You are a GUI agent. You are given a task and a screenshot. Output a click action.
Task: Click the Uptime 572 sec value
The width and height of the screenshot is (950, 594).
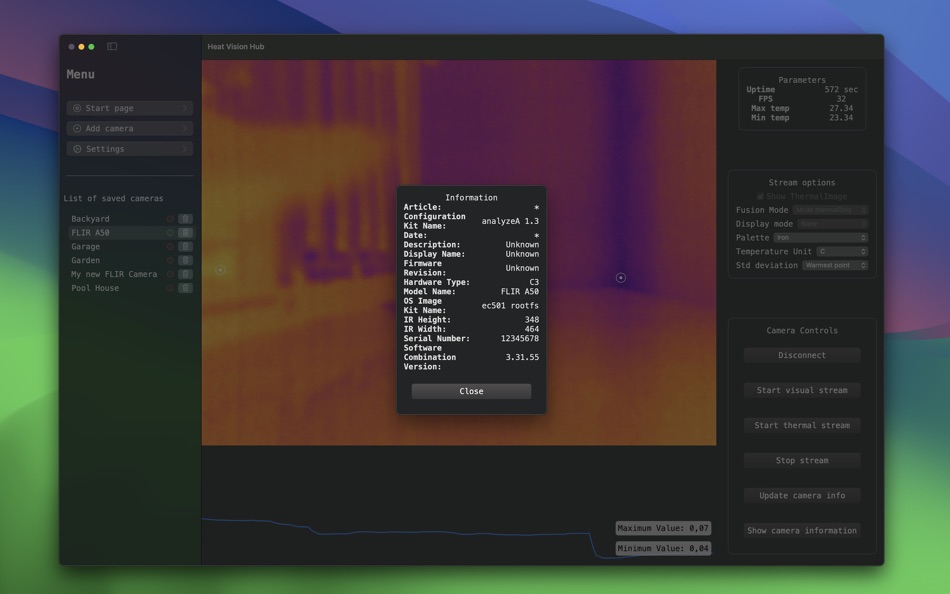click(841, 90)
